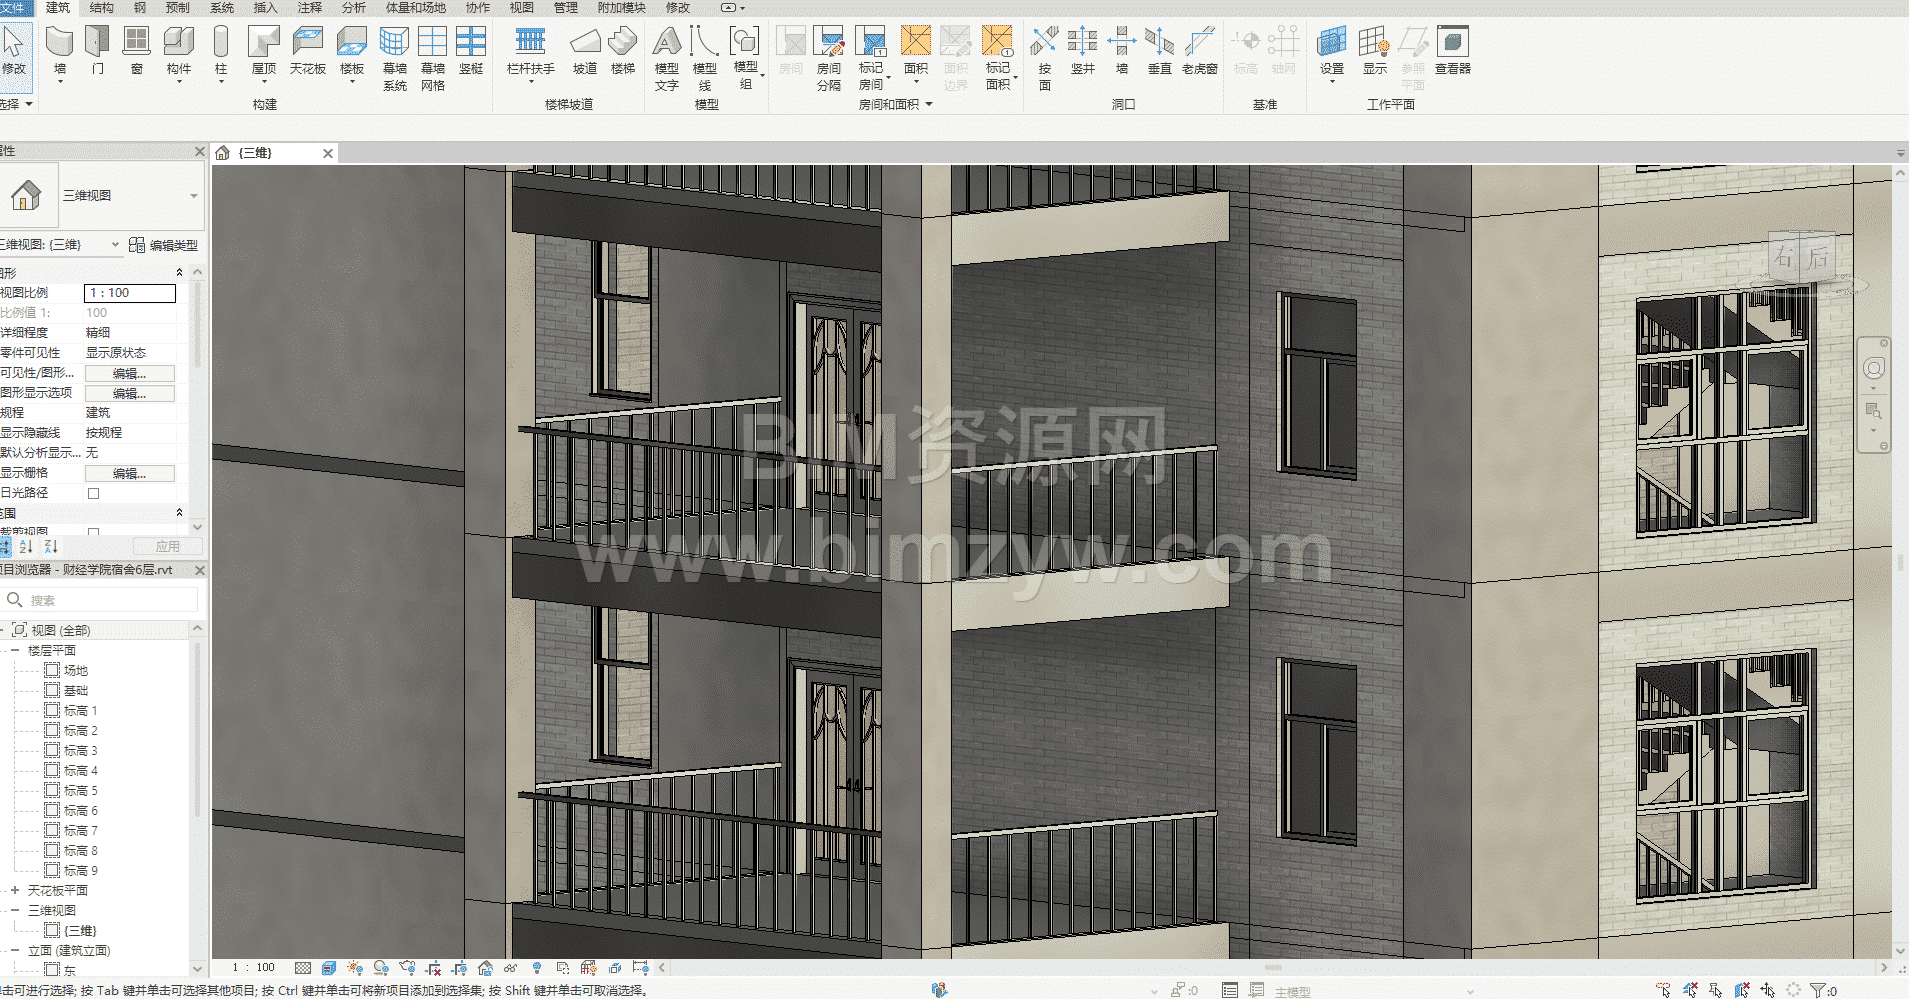Viewport: 1909px width, 999px height.
Task: Open the Collaborate (协作) ribbon tab
Action: pyautogui.click(x=478, y=8)
